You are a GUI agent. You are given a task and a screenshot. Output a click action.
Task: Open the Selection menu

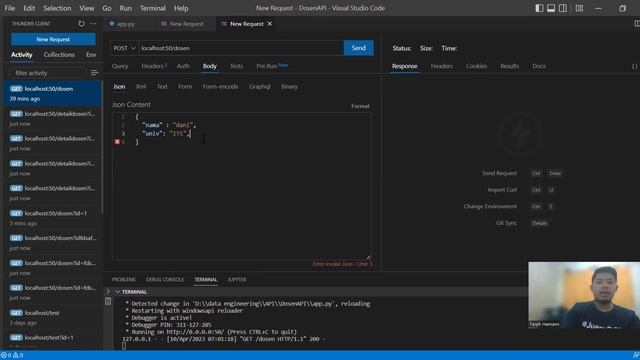pos(57,8)
